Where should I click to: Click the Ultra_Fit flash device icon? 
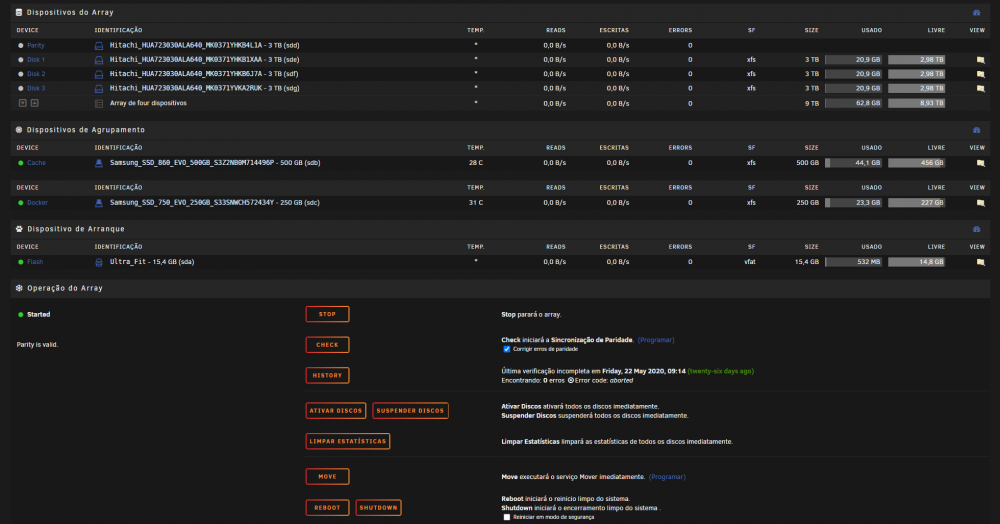[x=99, y=262]
